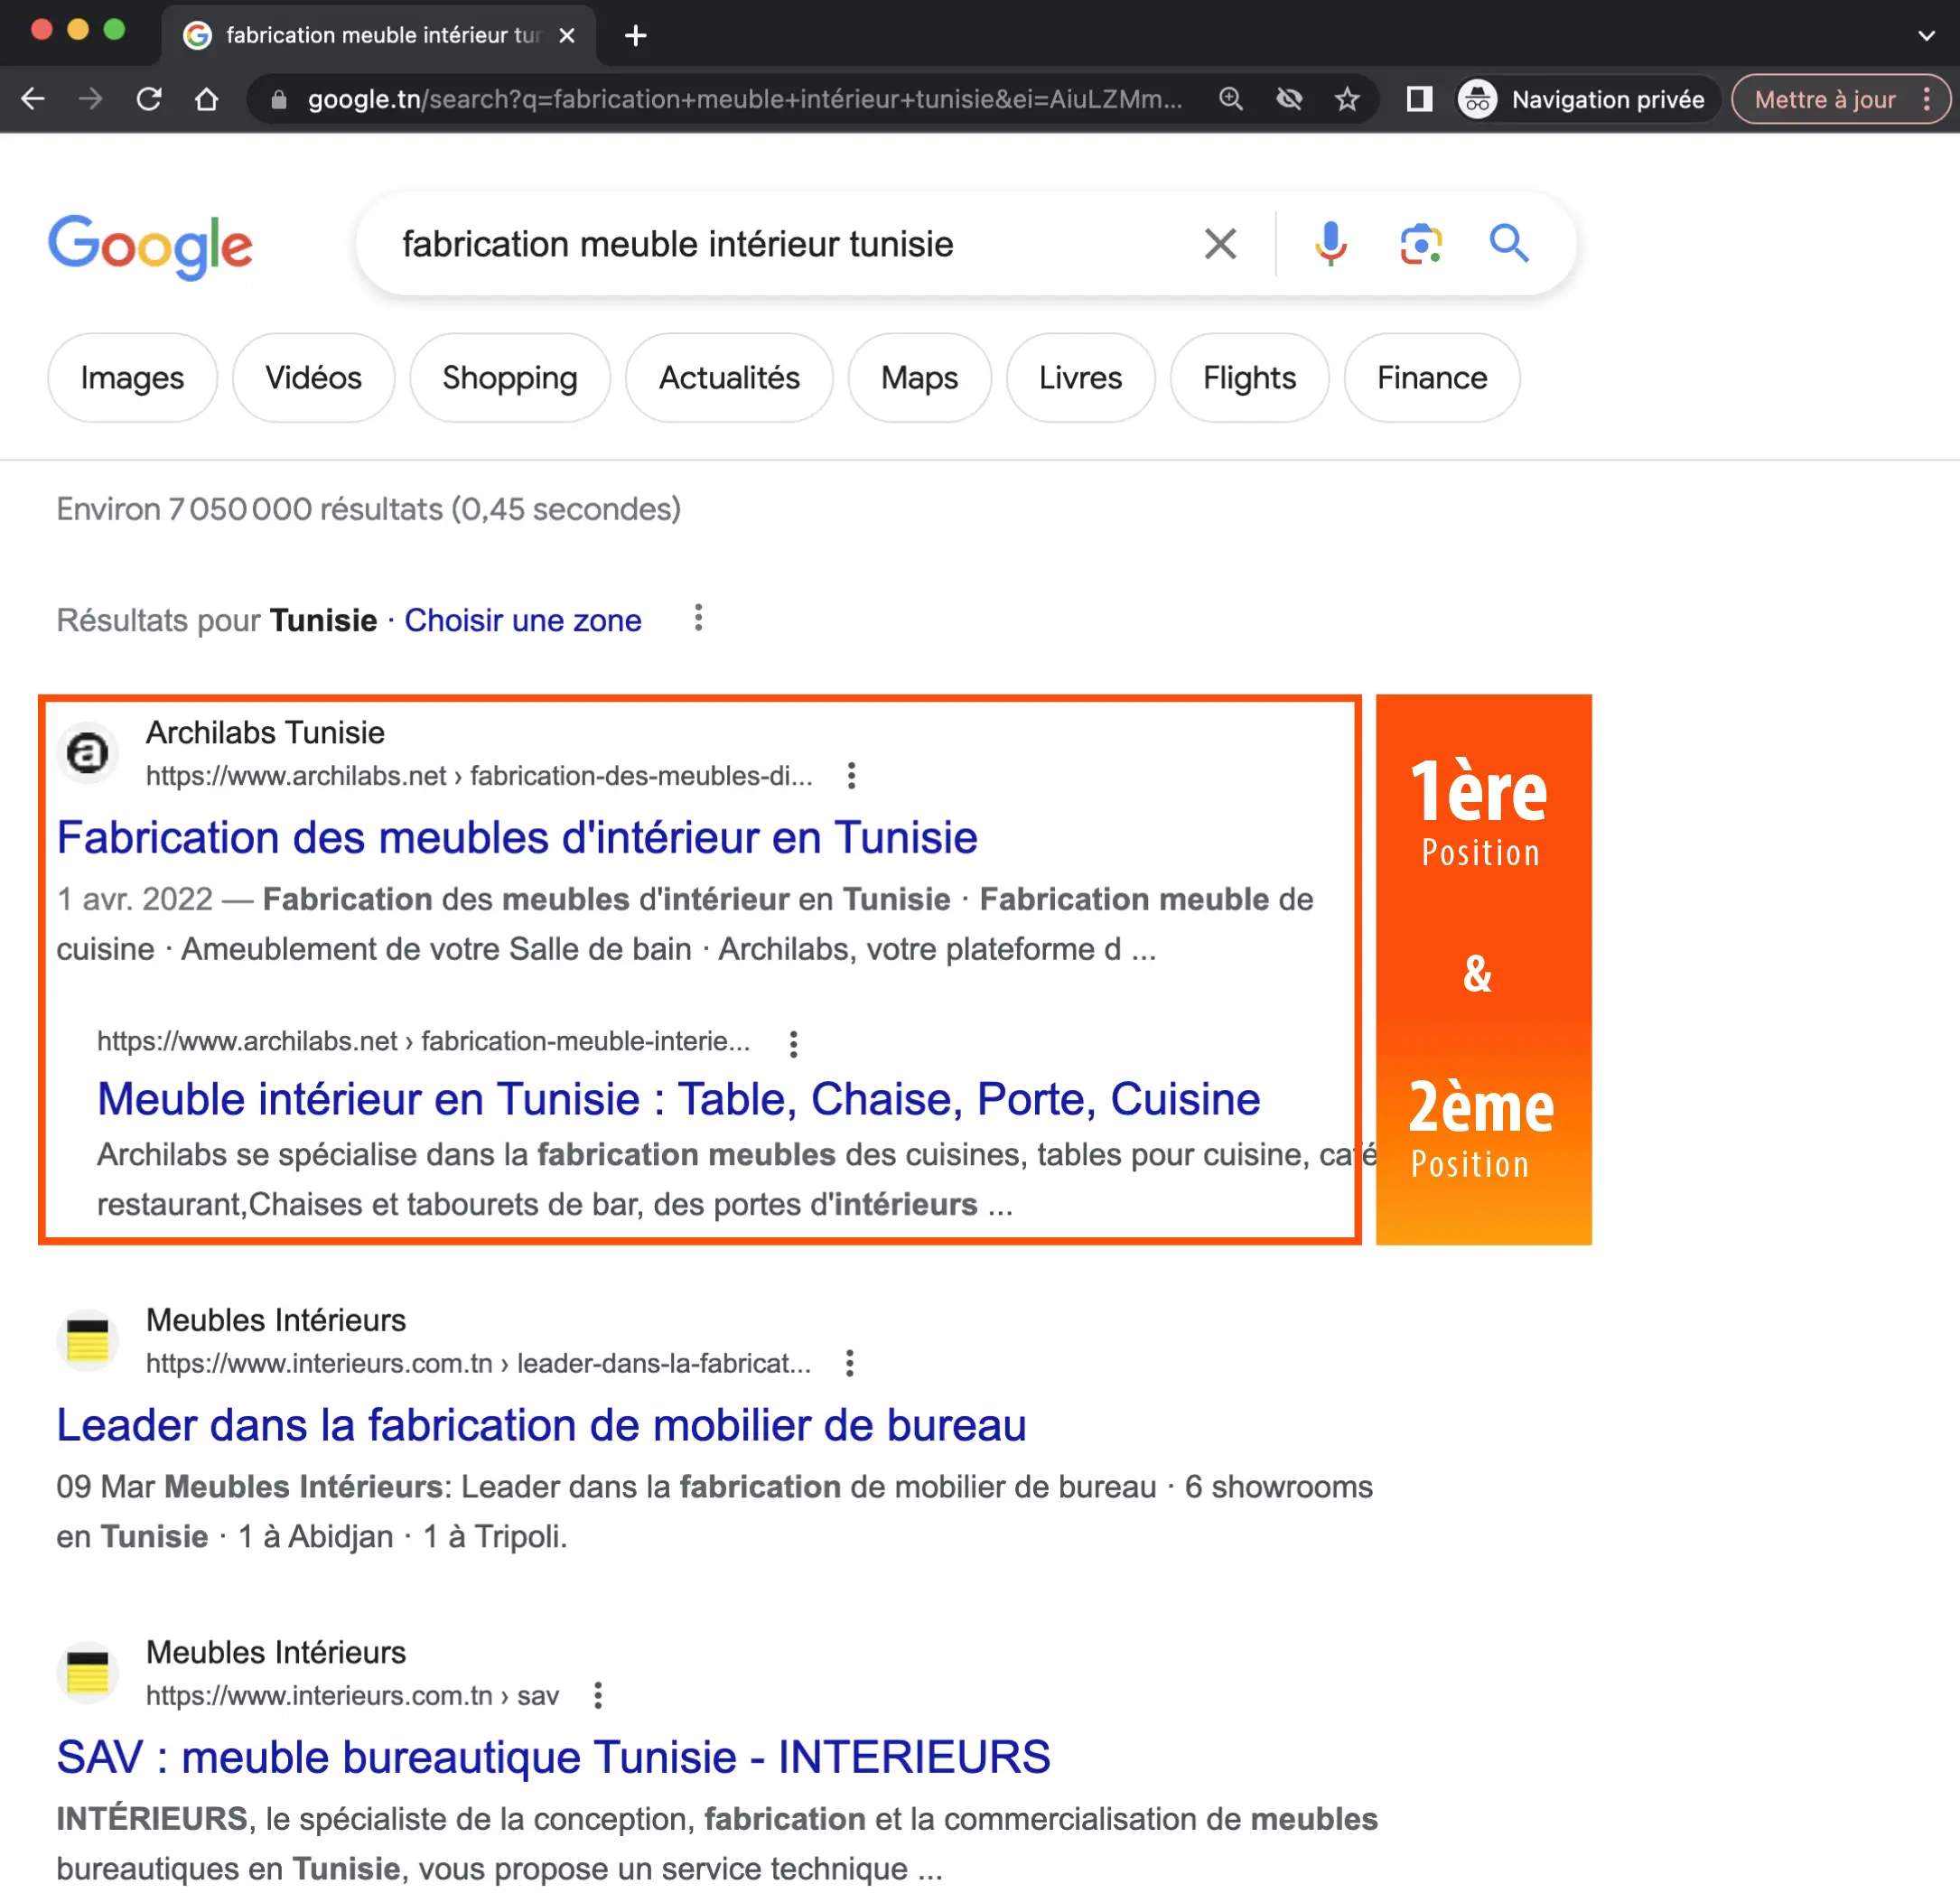Click the zoom magnifier in address bar
The image size is (1960, 1893).
[1231, 99]
